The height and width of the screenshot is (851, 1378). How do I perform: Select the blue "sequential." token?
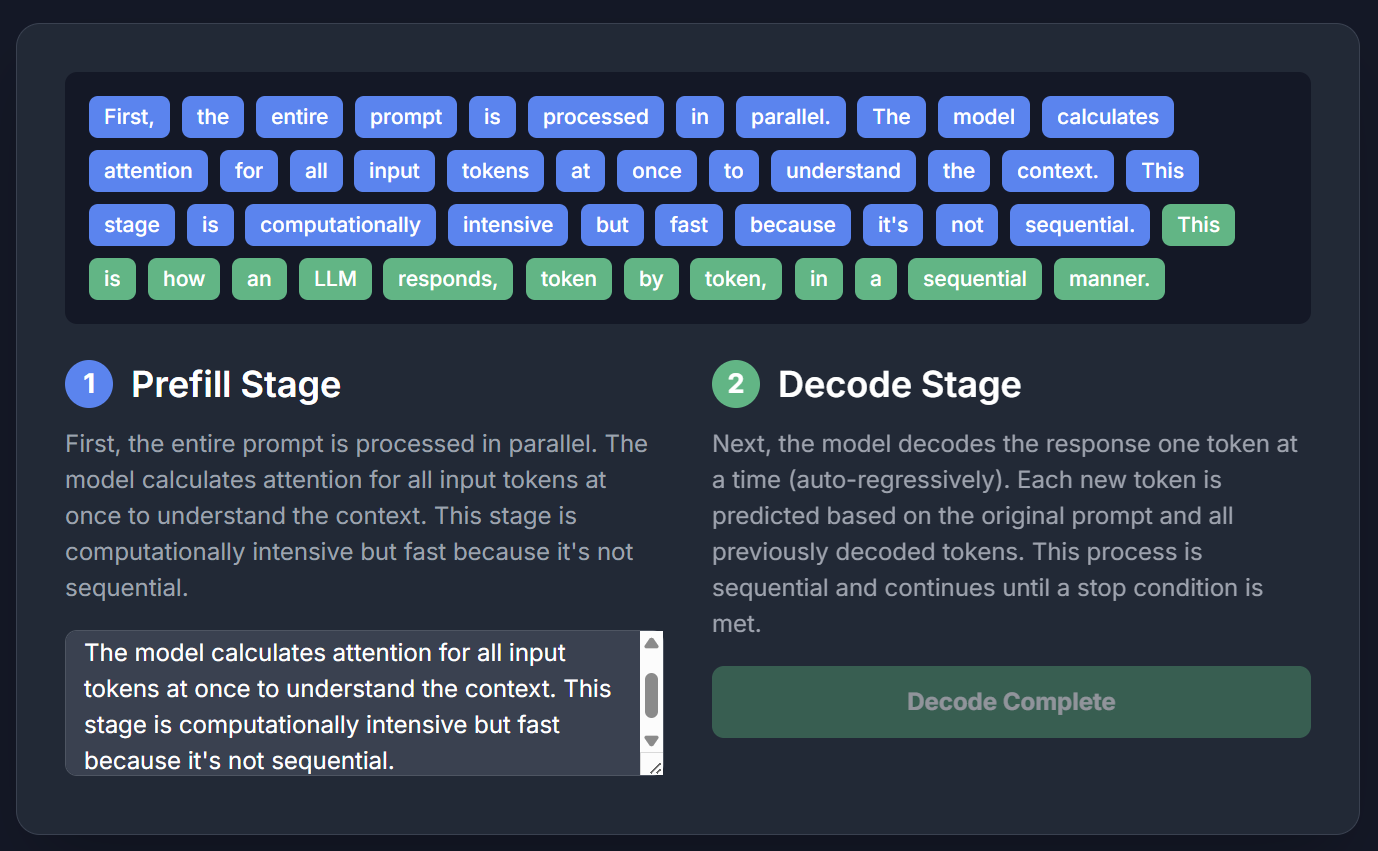coord(1079,225)
